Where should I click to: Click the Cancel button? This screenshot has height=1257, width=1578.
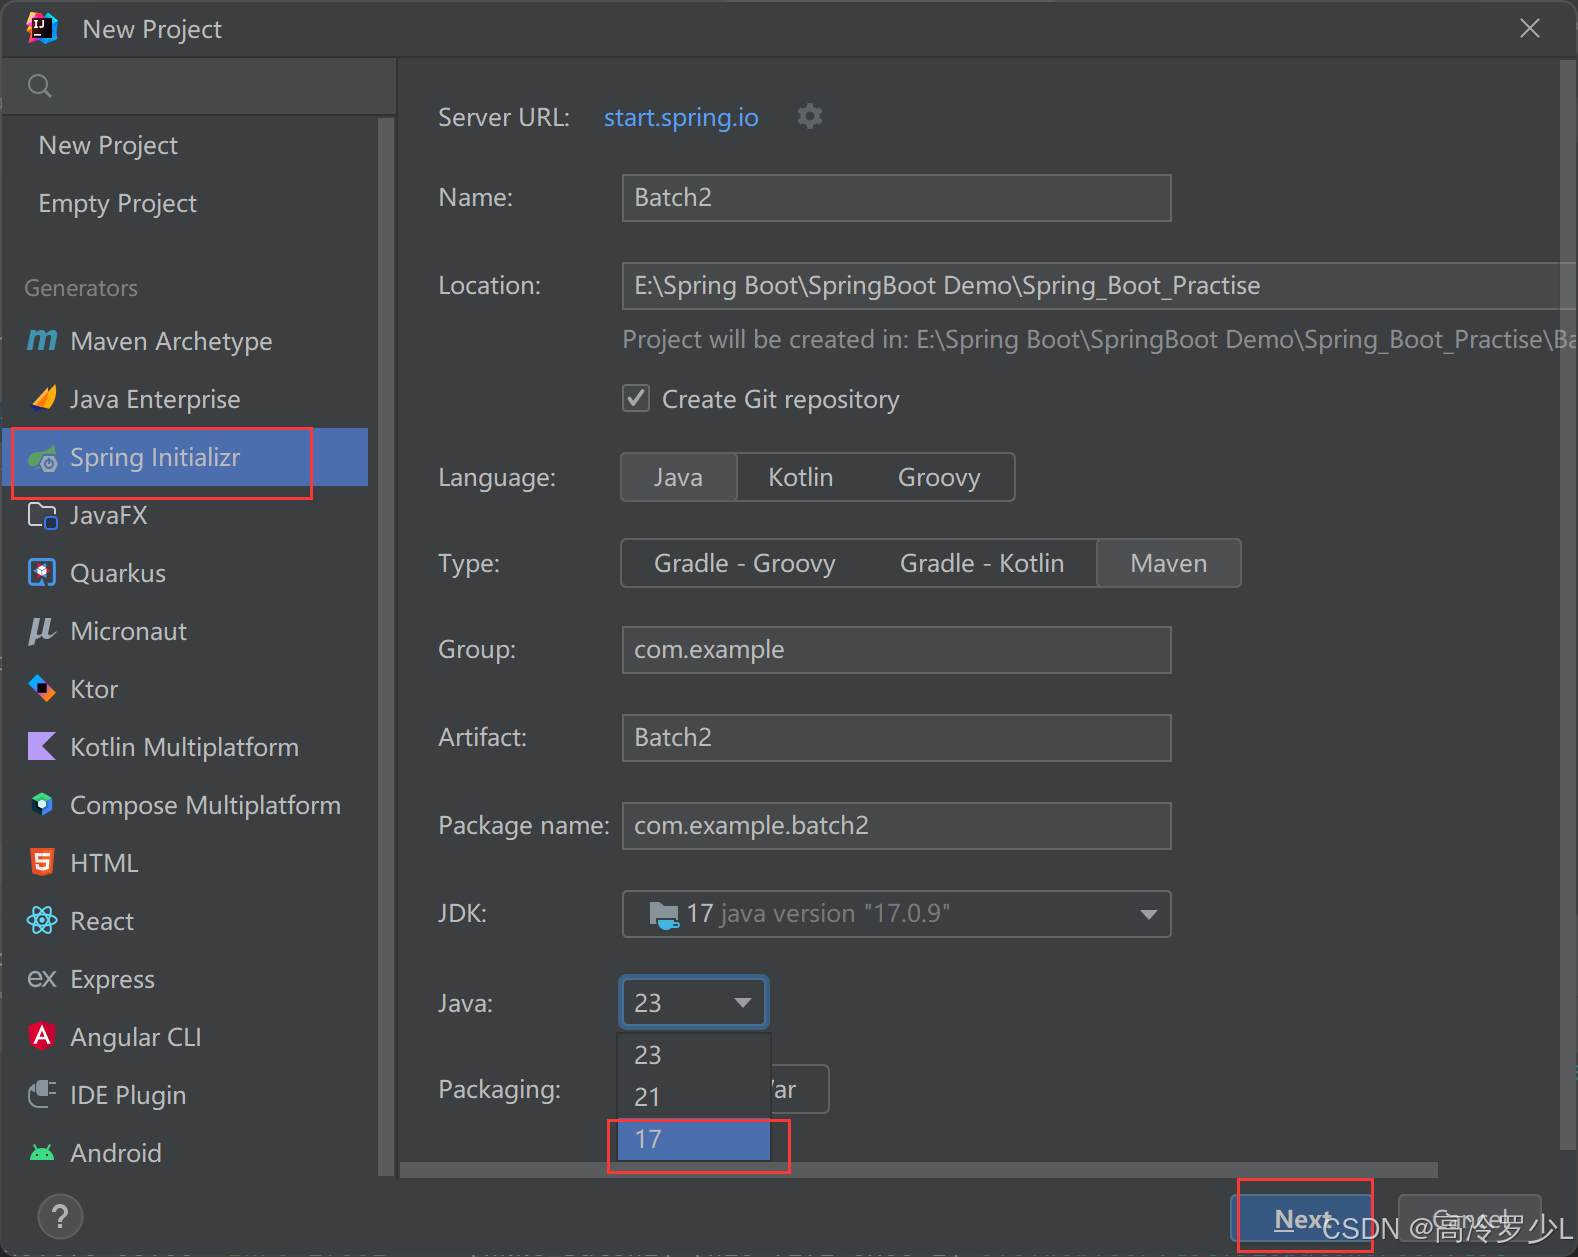click(1469, 1219)
